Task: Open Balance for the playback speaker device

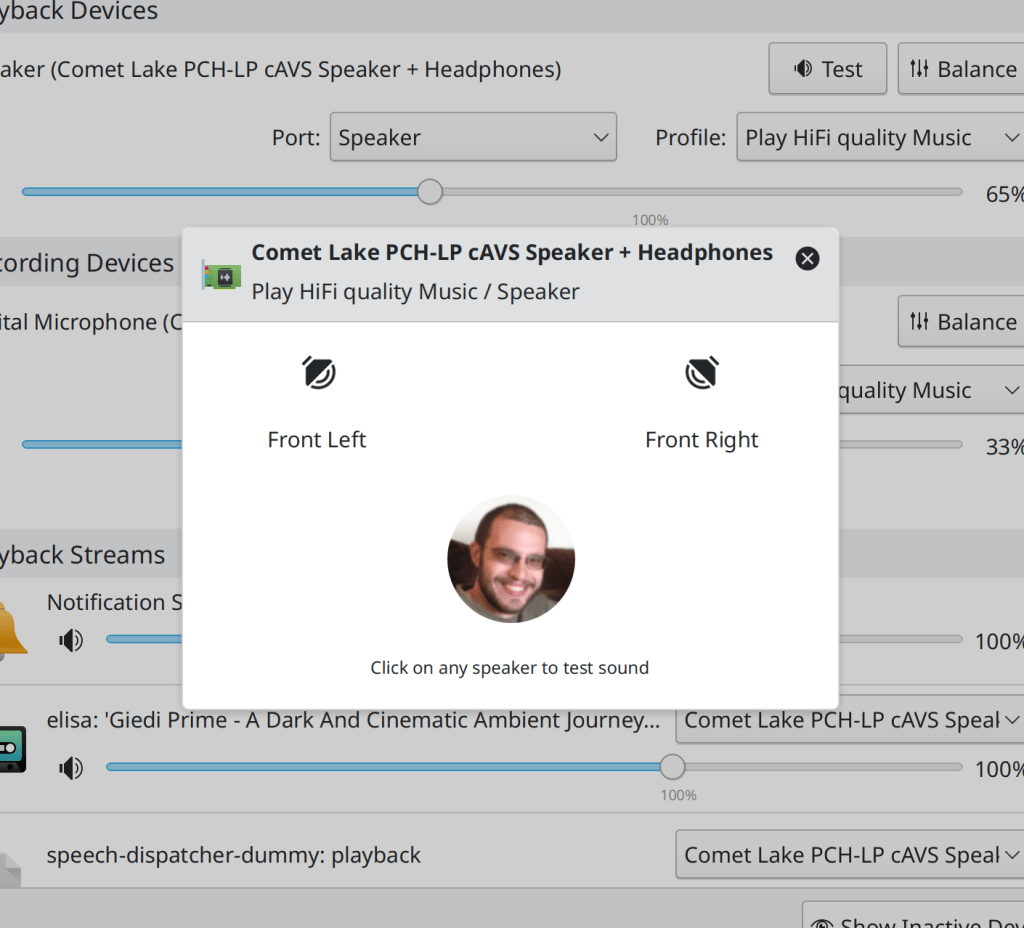Action: click(962, 69)
